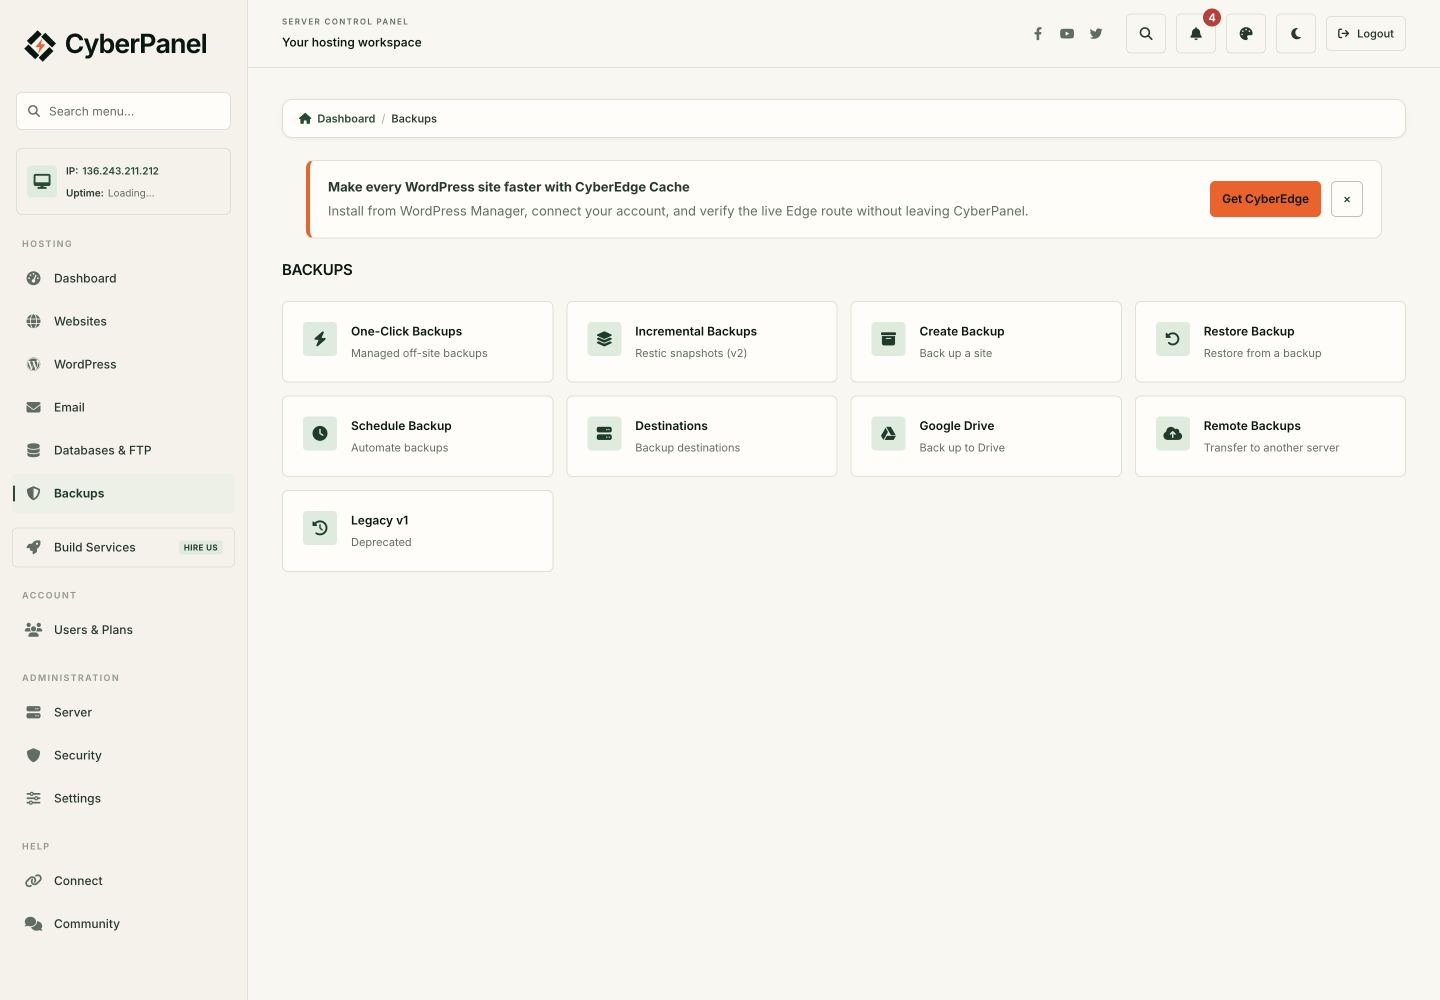Screen dimensions: 1440x1000
Task: Open Connect in the Help section
Action: (123, 881)
